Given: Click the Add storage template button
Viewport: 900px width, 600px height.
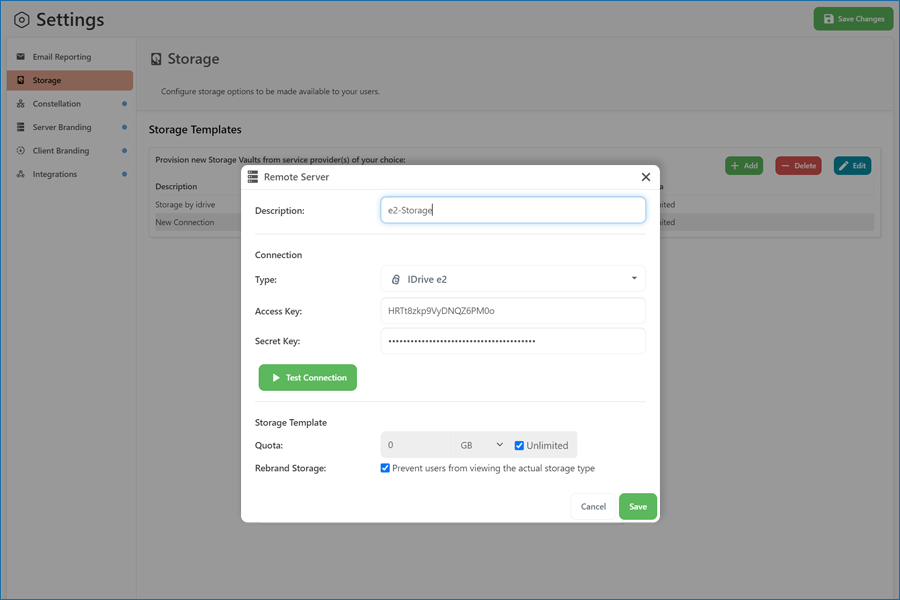Looking at the screenshot, I should tap(744, 165).
